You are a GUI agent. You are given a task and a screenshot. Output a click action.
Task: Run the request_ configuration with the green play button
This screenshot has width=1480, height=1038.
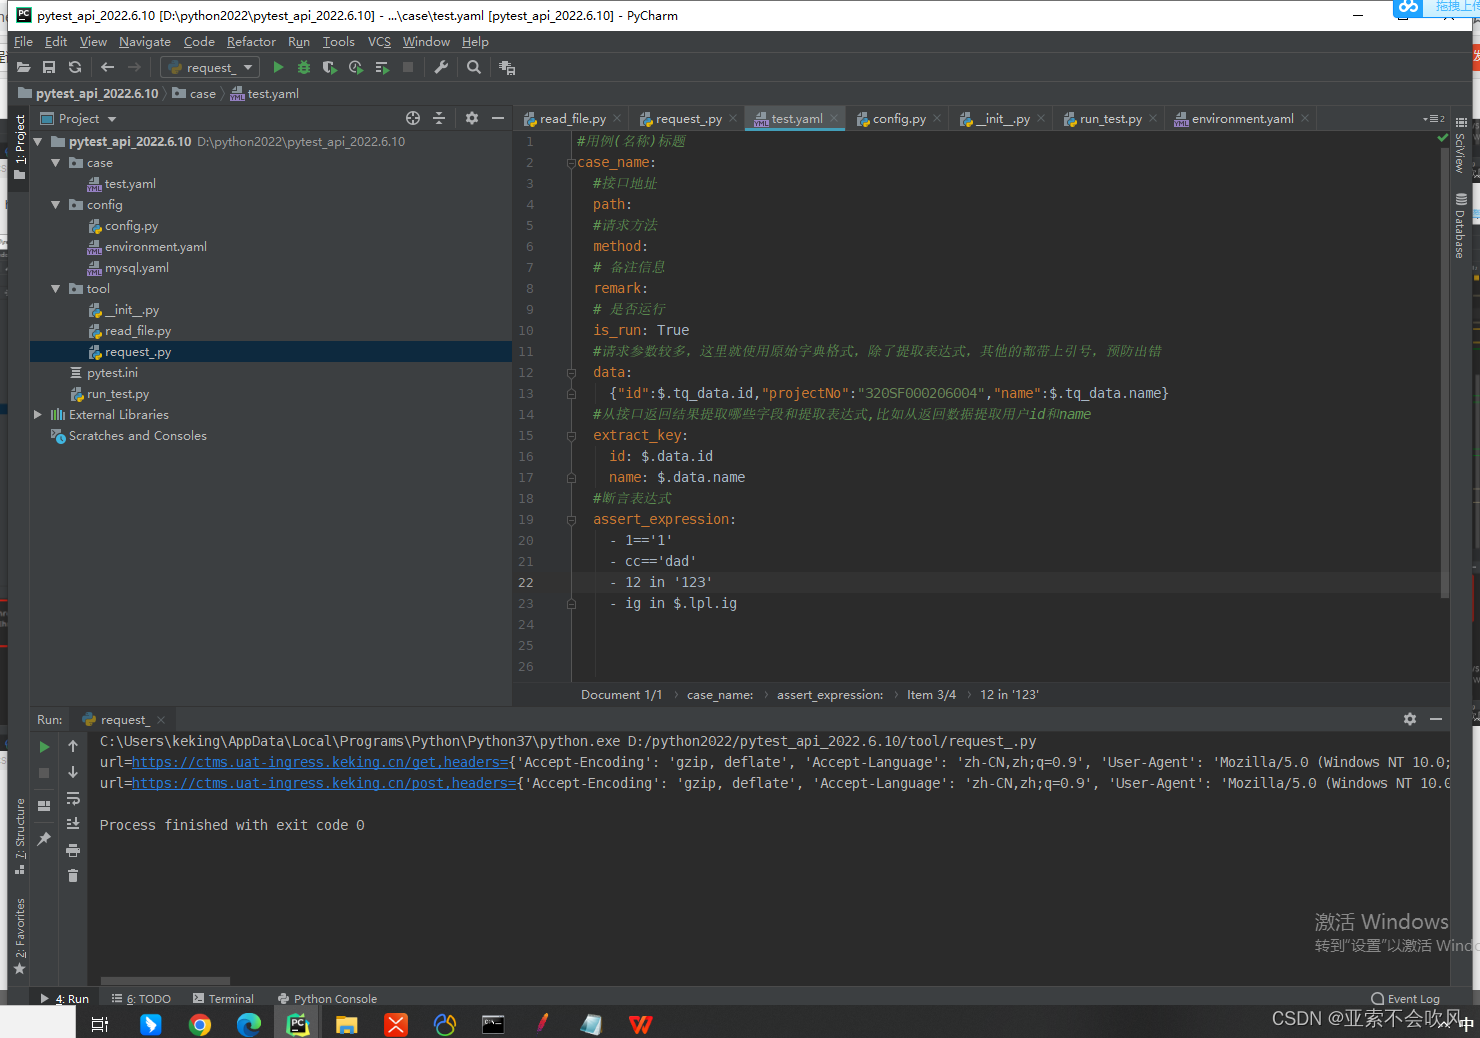(278, 67)
